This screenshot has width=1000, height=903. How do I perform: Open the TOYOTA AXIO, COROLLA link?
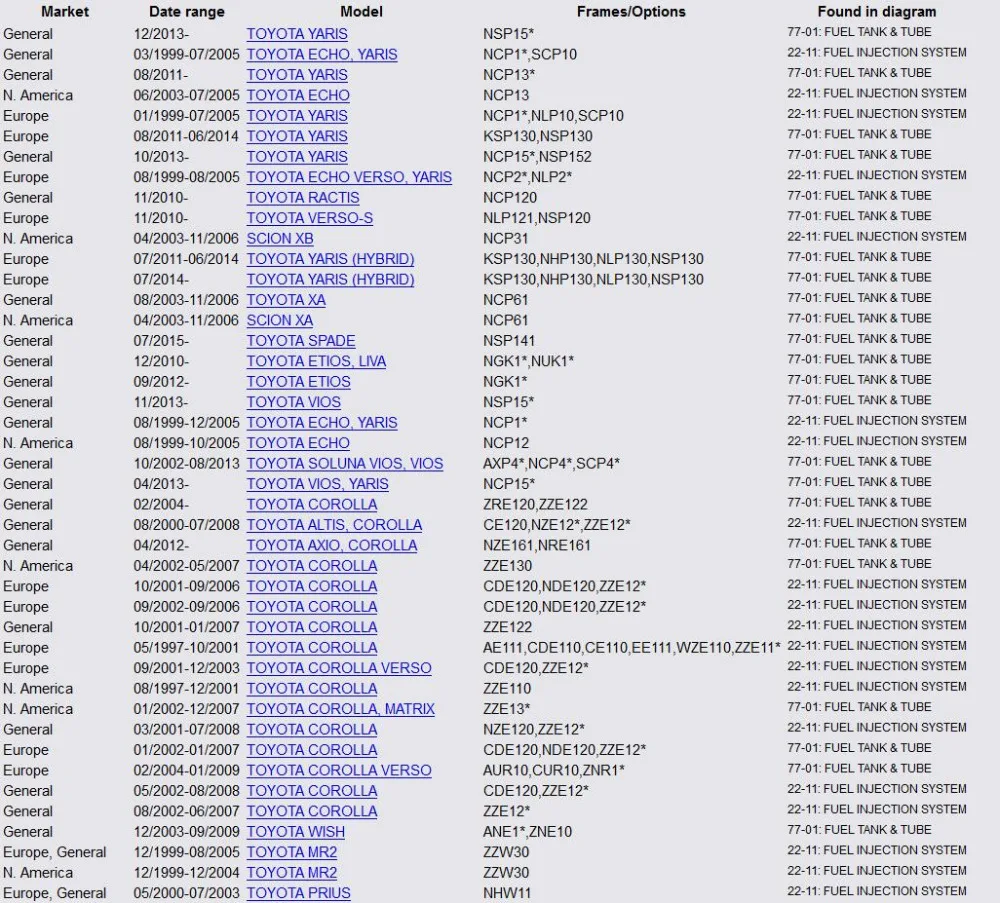point(332,545)
